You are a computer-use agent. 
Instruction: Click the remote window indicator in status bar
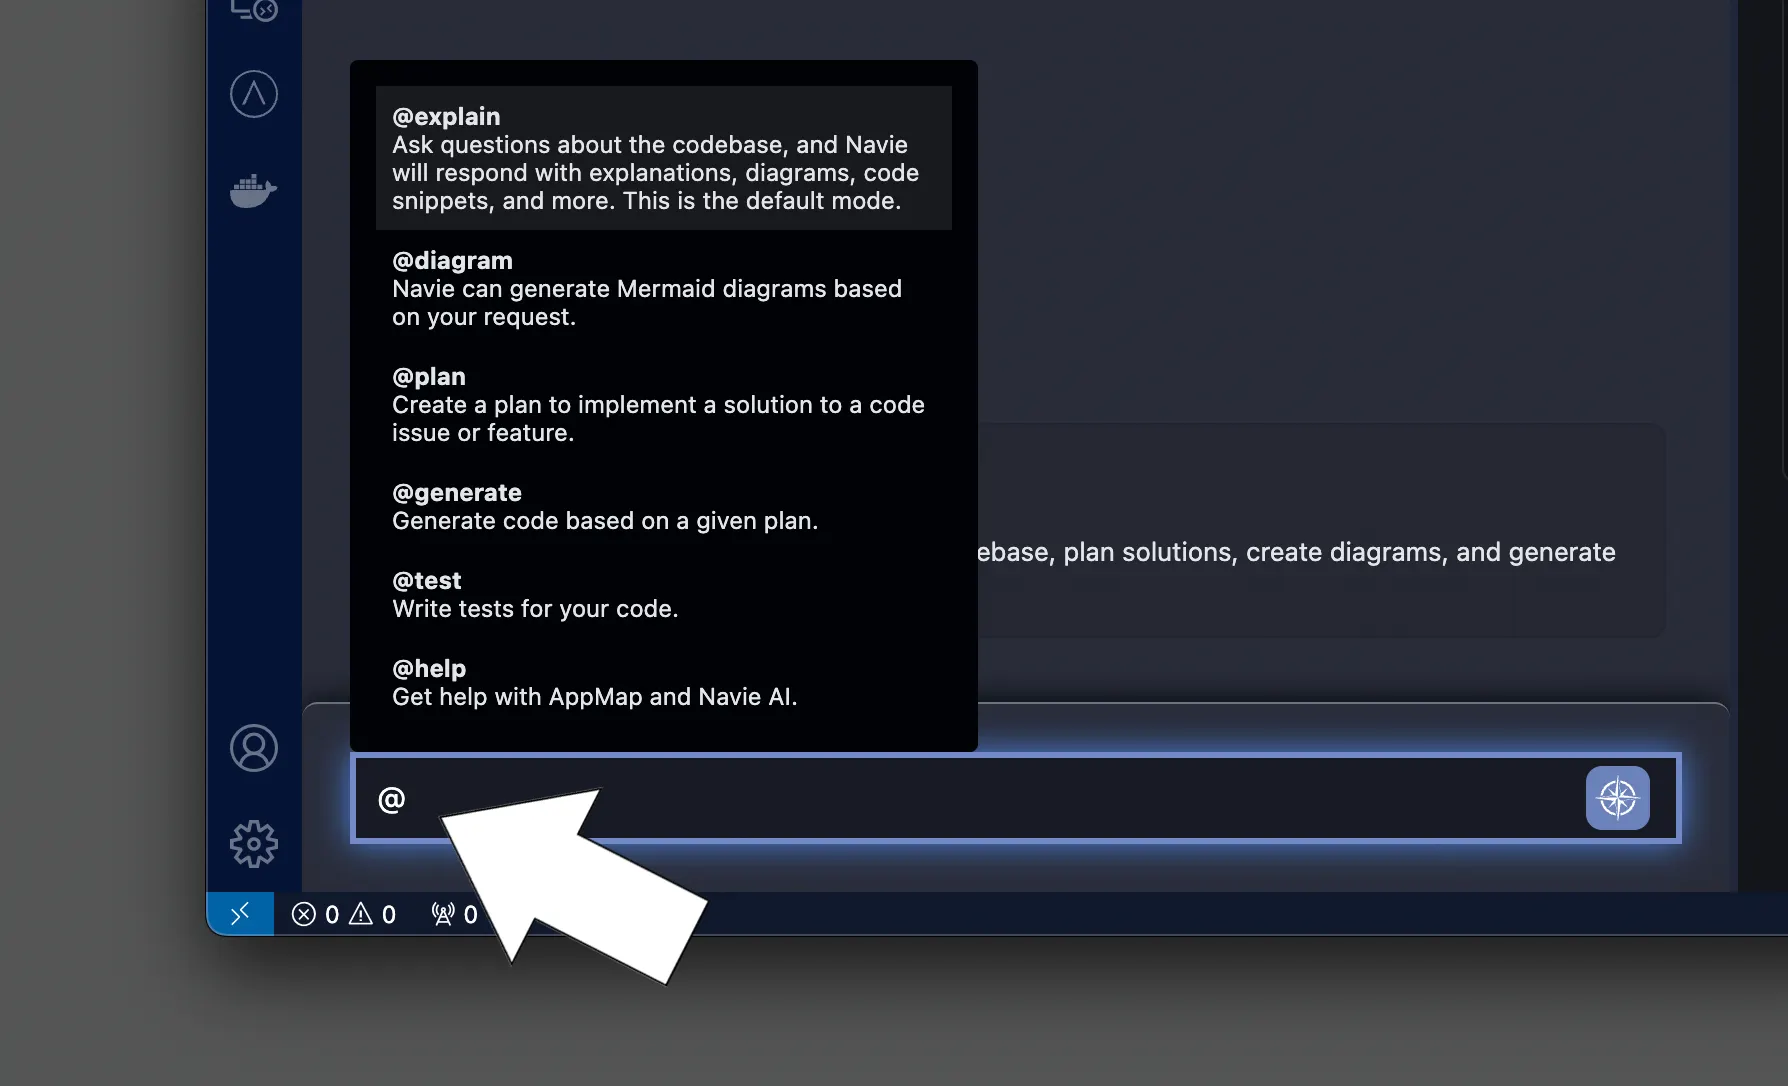240,914
